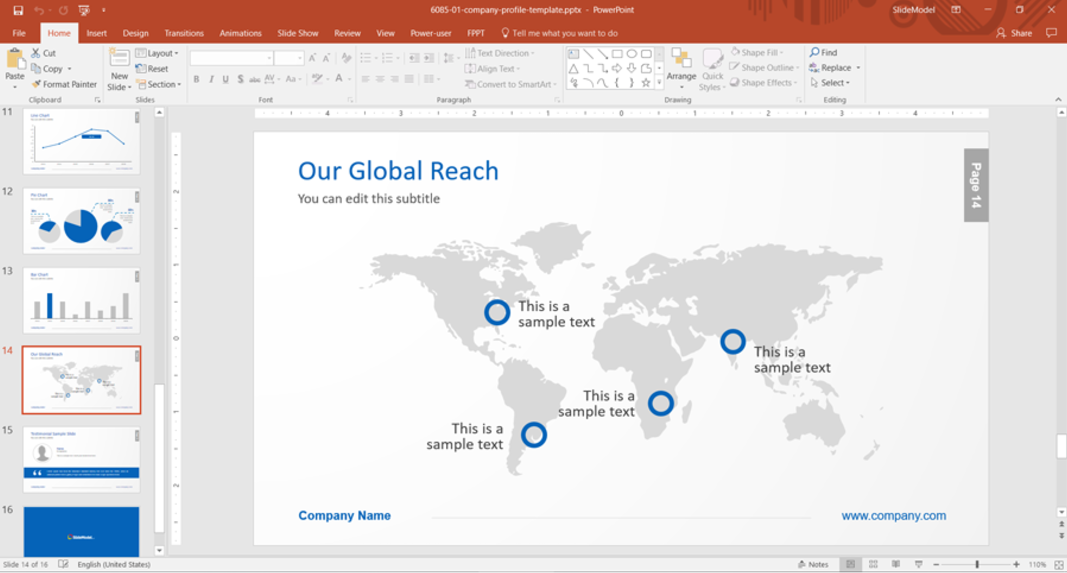The height and width of the screenshot is (573, 1067).
Task: Open Slide Sorter view from status bar
Action: click(873, 565)
